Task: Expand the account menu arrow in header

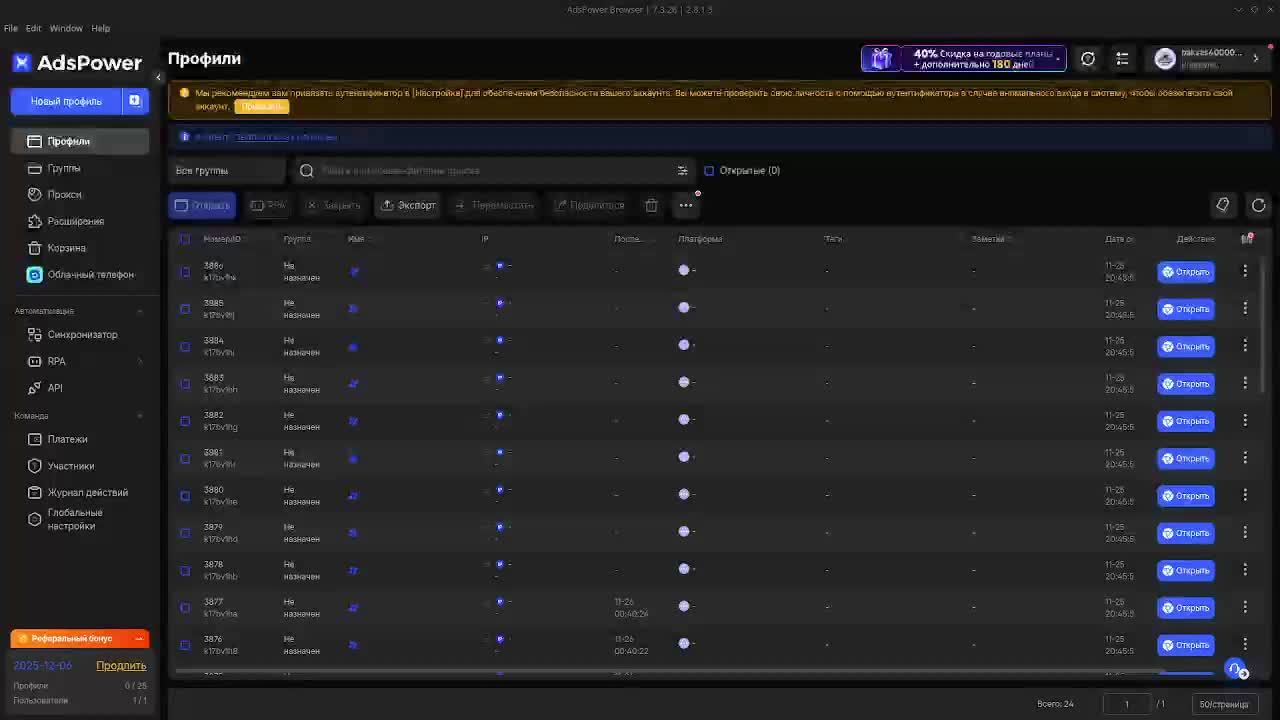Action: 1256,59
